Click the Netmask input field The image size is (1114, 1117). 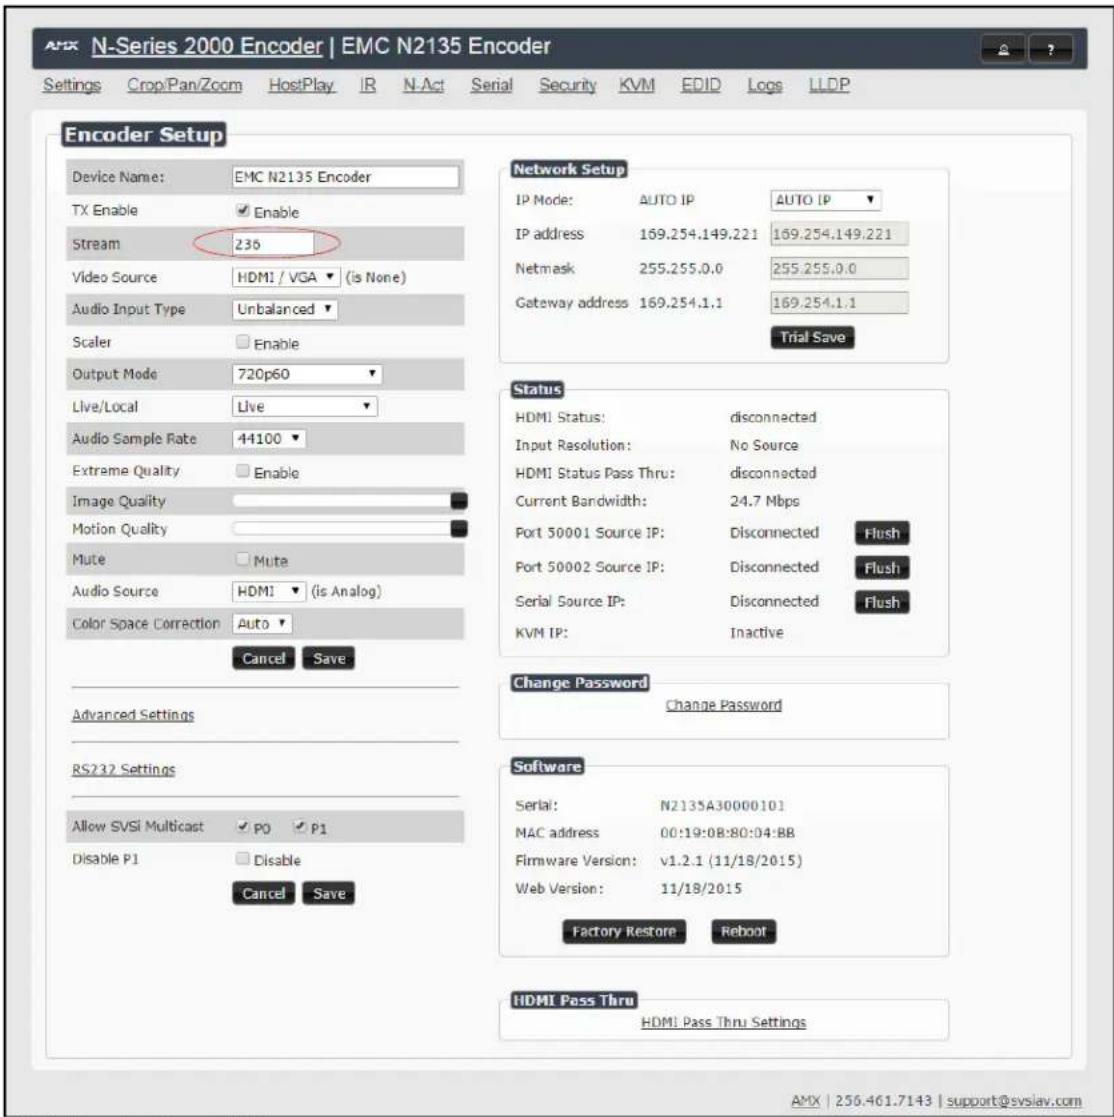pos(839,269)
